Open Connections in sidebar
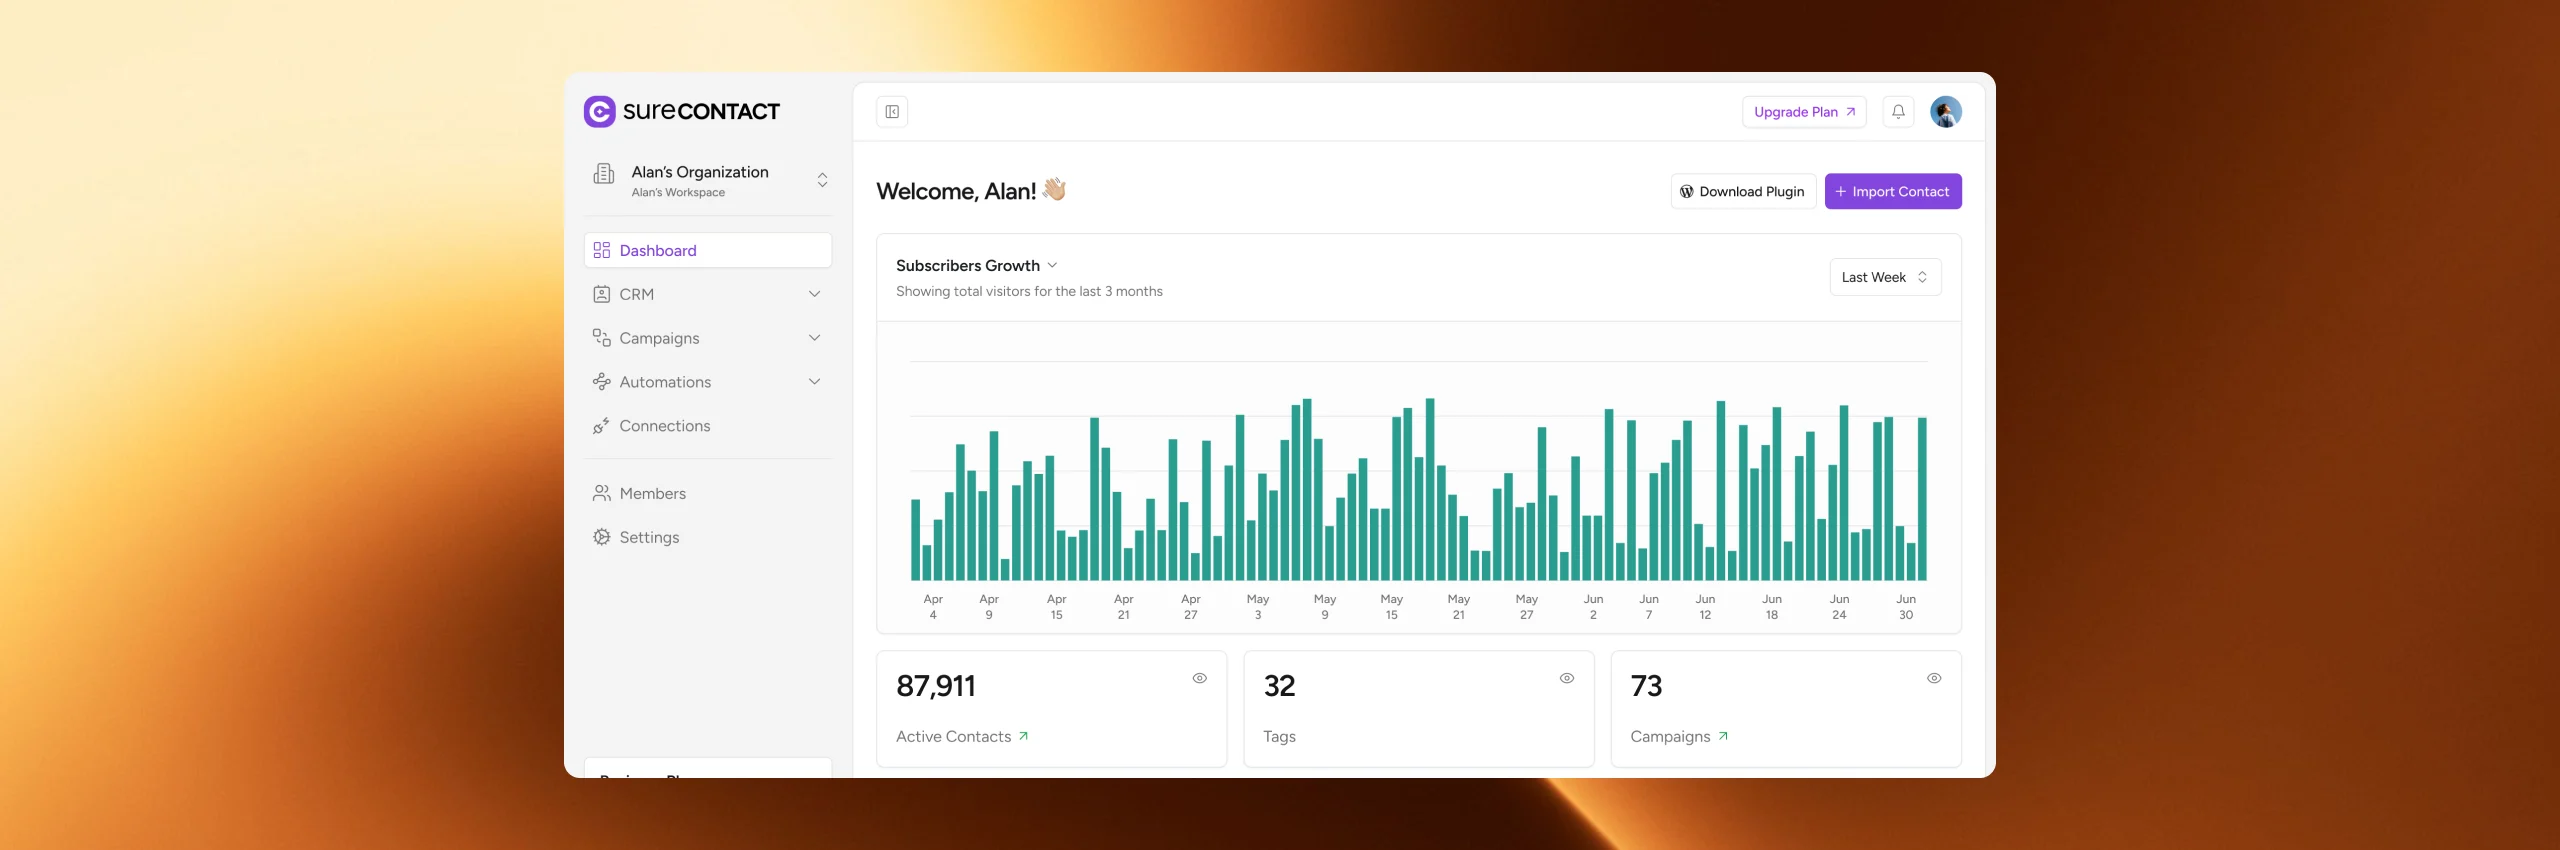This screenshot has width=2560, height=850. coord(708,426)
